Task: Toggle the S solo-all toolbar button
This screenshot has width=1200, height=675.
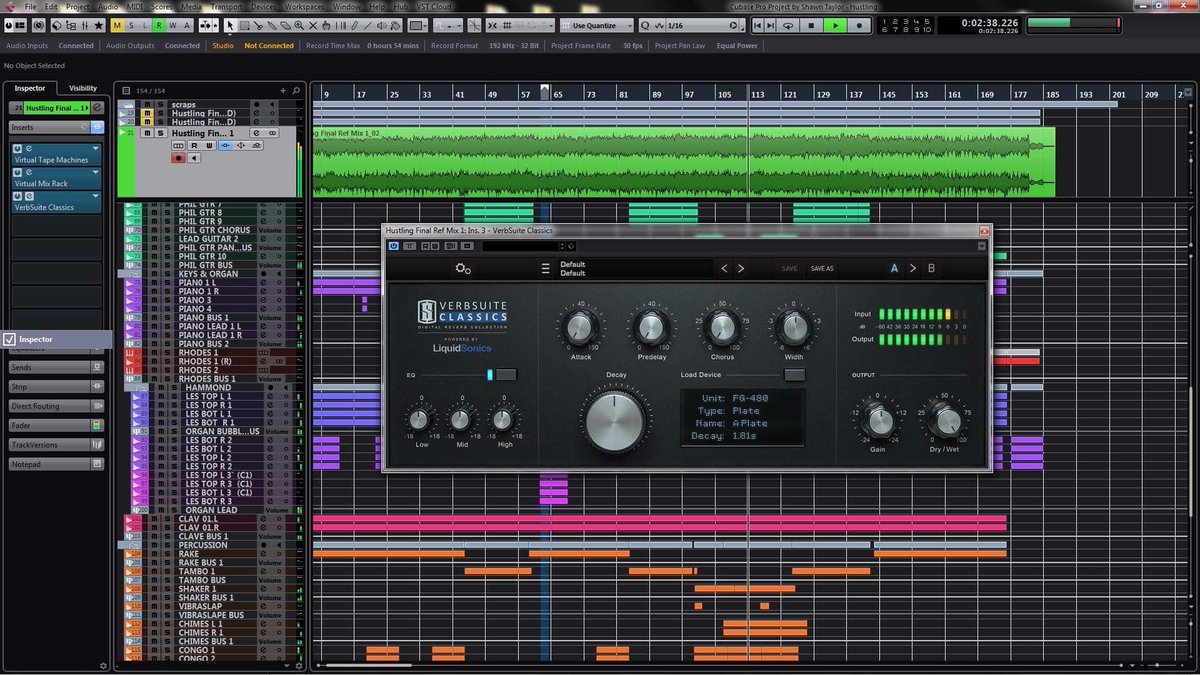Action: 131,25
